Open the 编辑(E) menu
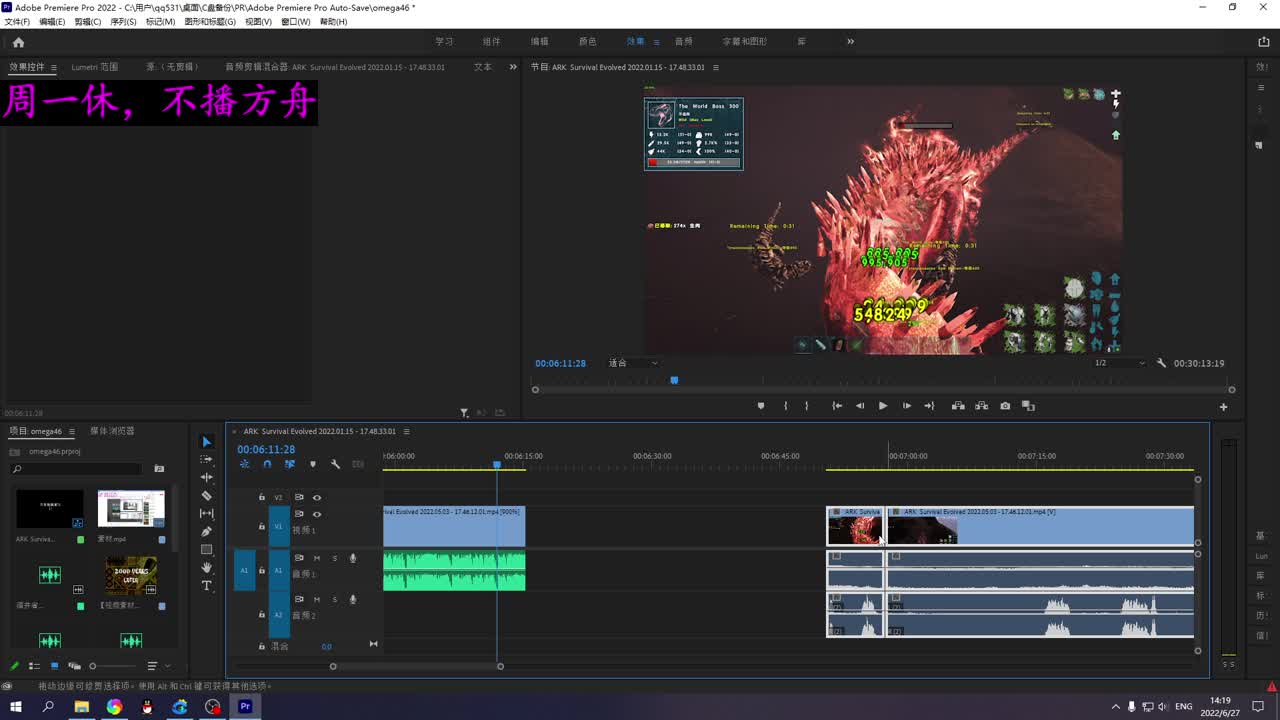 (52, 21)
